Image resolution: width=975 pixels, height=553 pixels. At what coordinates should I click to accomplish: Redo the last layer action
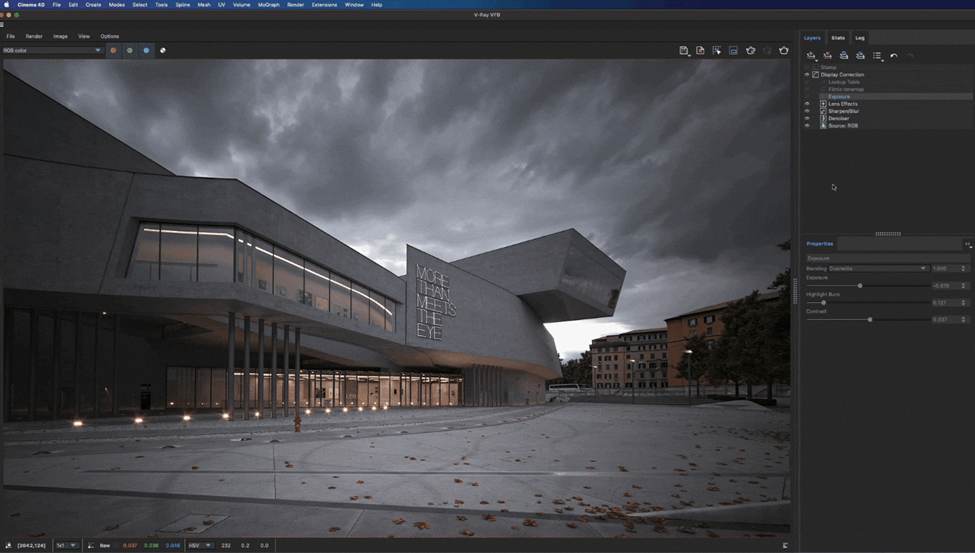coord(910,55)
